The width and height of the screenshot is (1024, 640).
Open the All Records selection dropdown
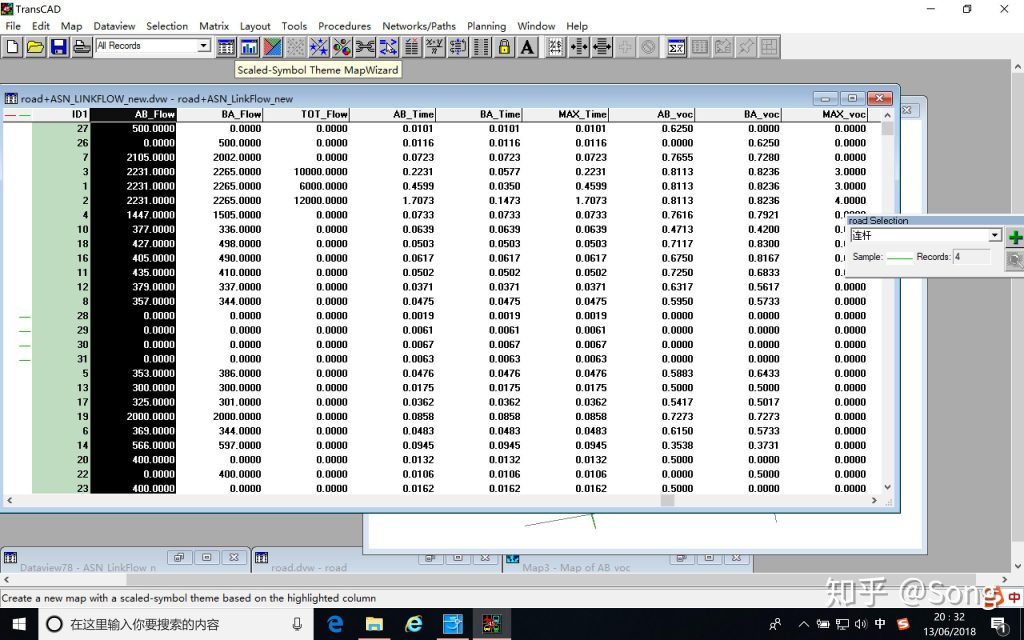coord(204,46)
